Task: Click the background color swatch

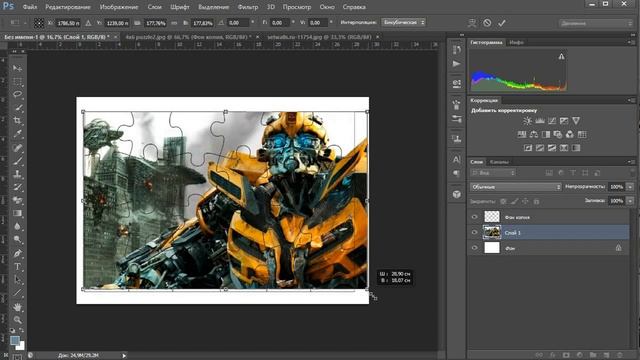Action: coord(21,347)
